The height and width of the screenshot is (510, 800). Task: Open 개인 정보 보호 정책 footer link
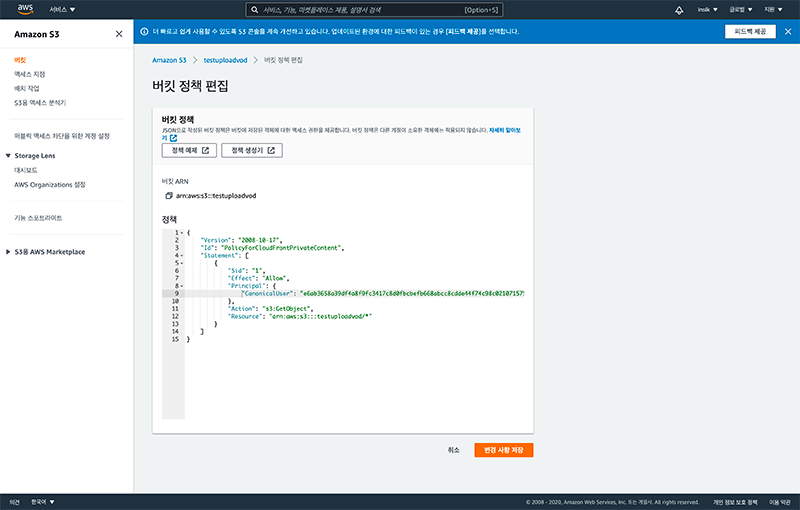(x=735, y=502)
